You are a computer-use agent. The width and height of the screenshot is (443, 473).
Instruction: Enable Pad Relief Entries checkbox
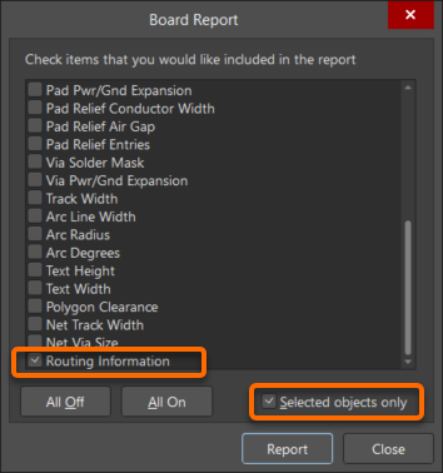pyautogui.click(x=35, y=144)
